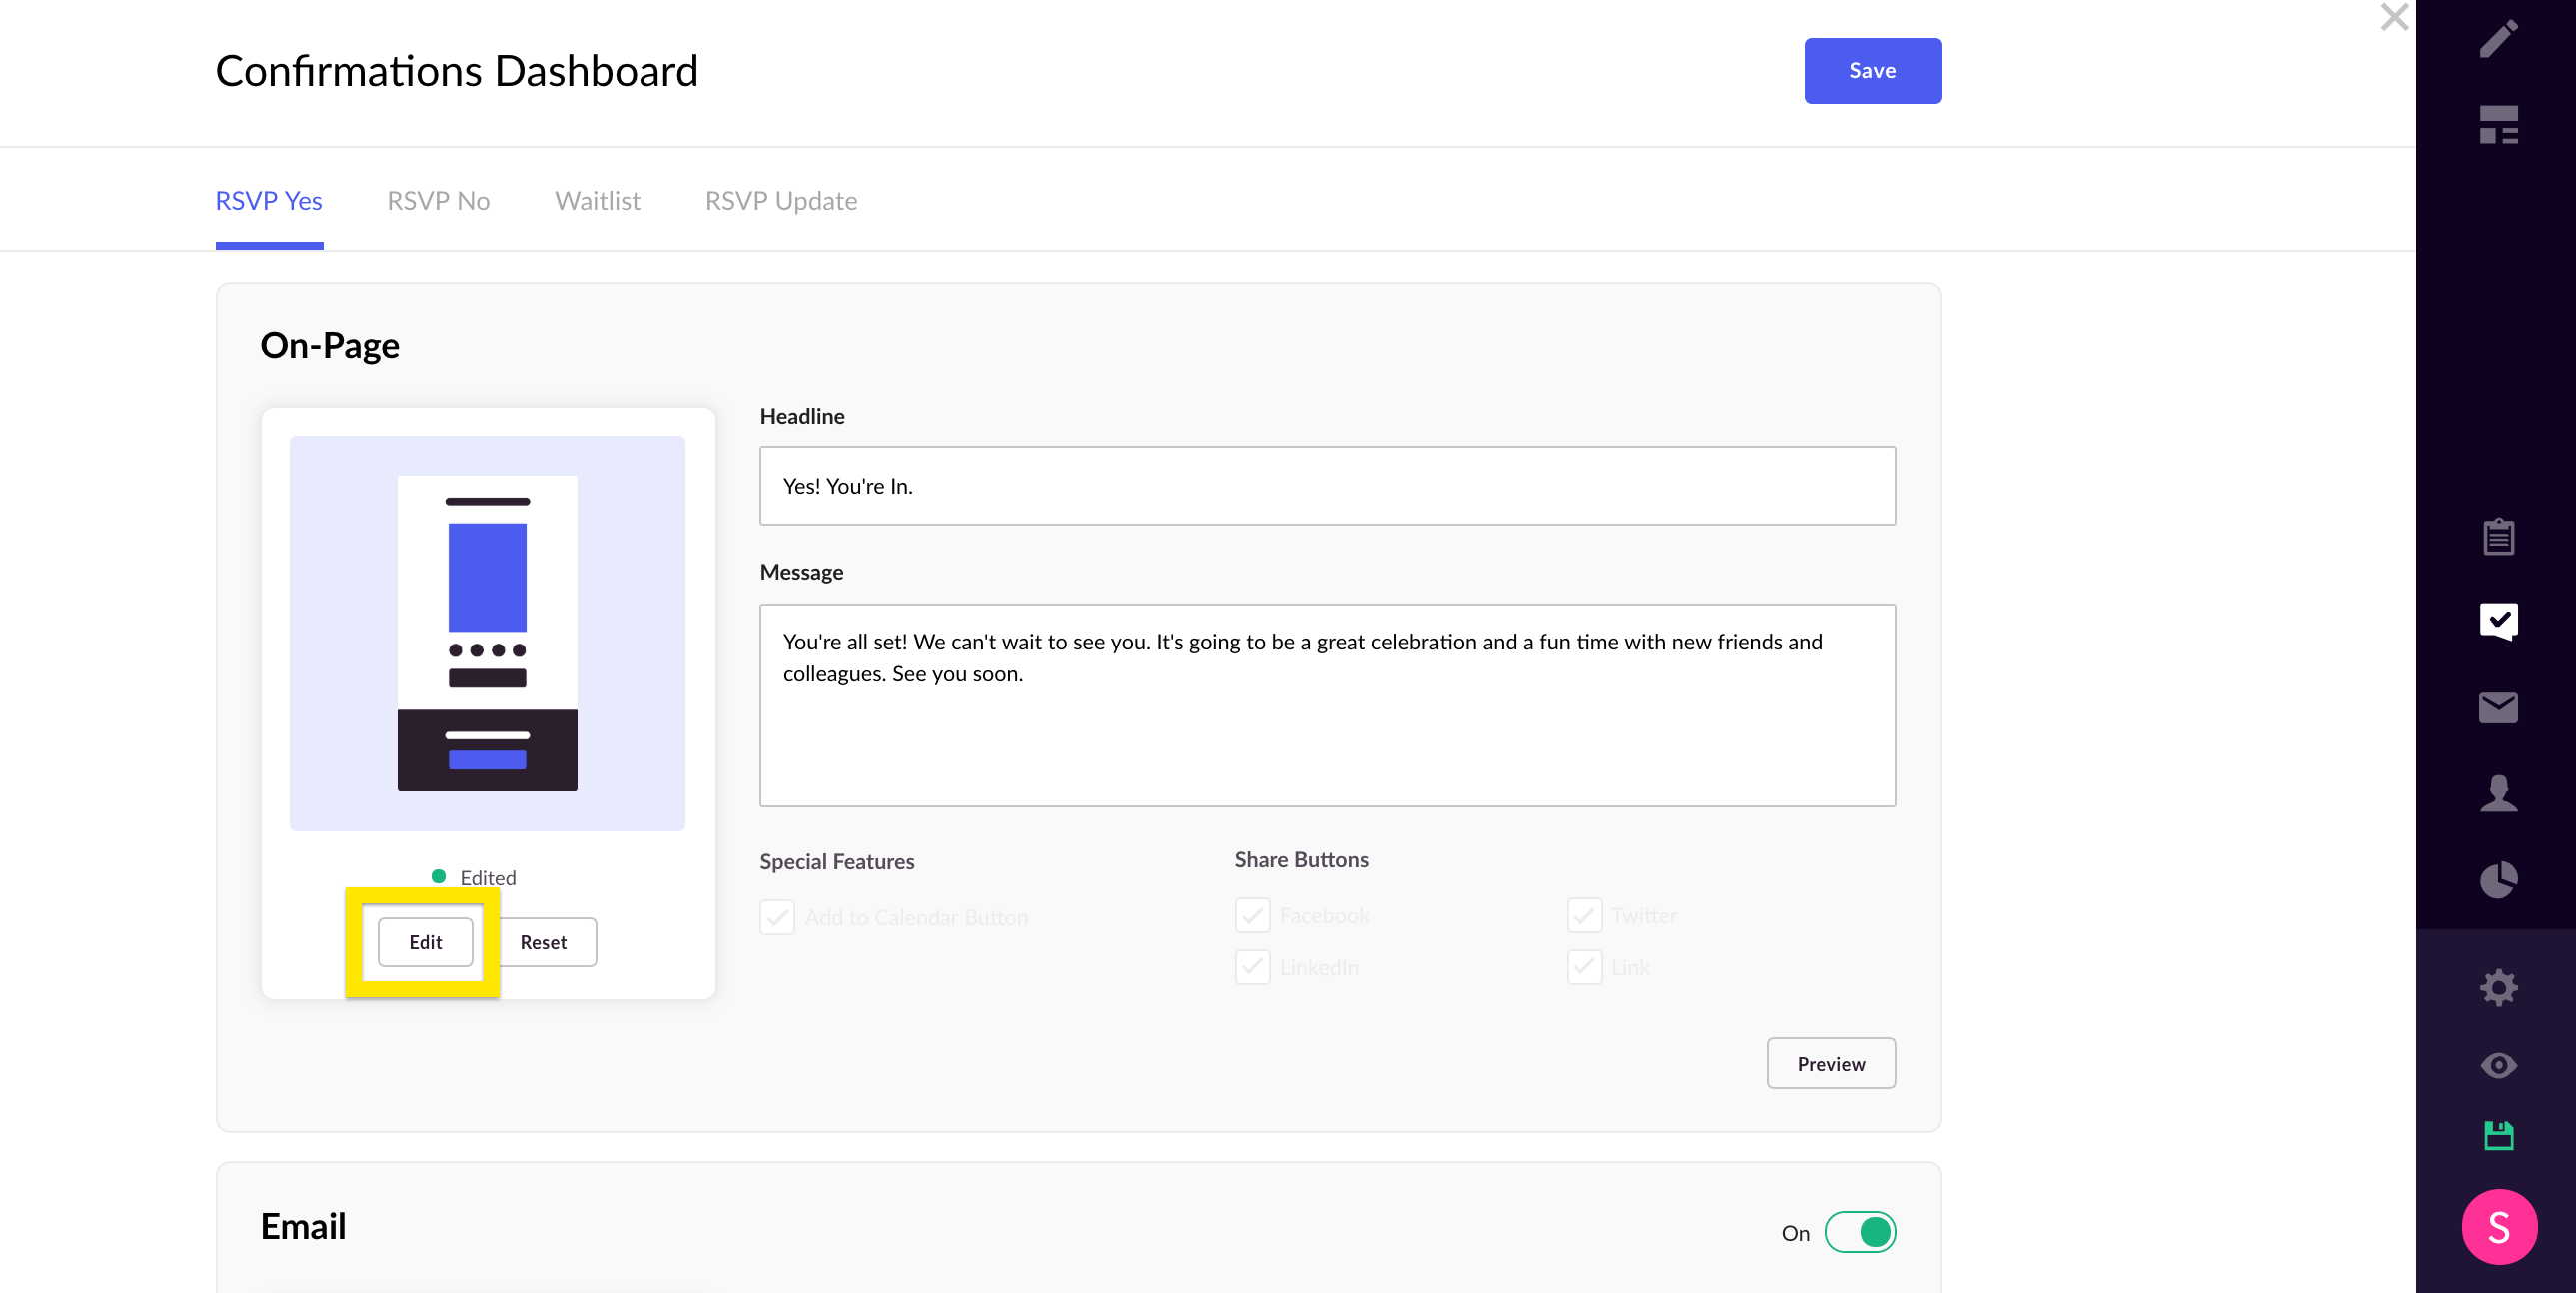Image resolution: width=2576 pixels, height=1293 pixels.
Task: Click the Headline input field
Action: [x=1327, y=485]
